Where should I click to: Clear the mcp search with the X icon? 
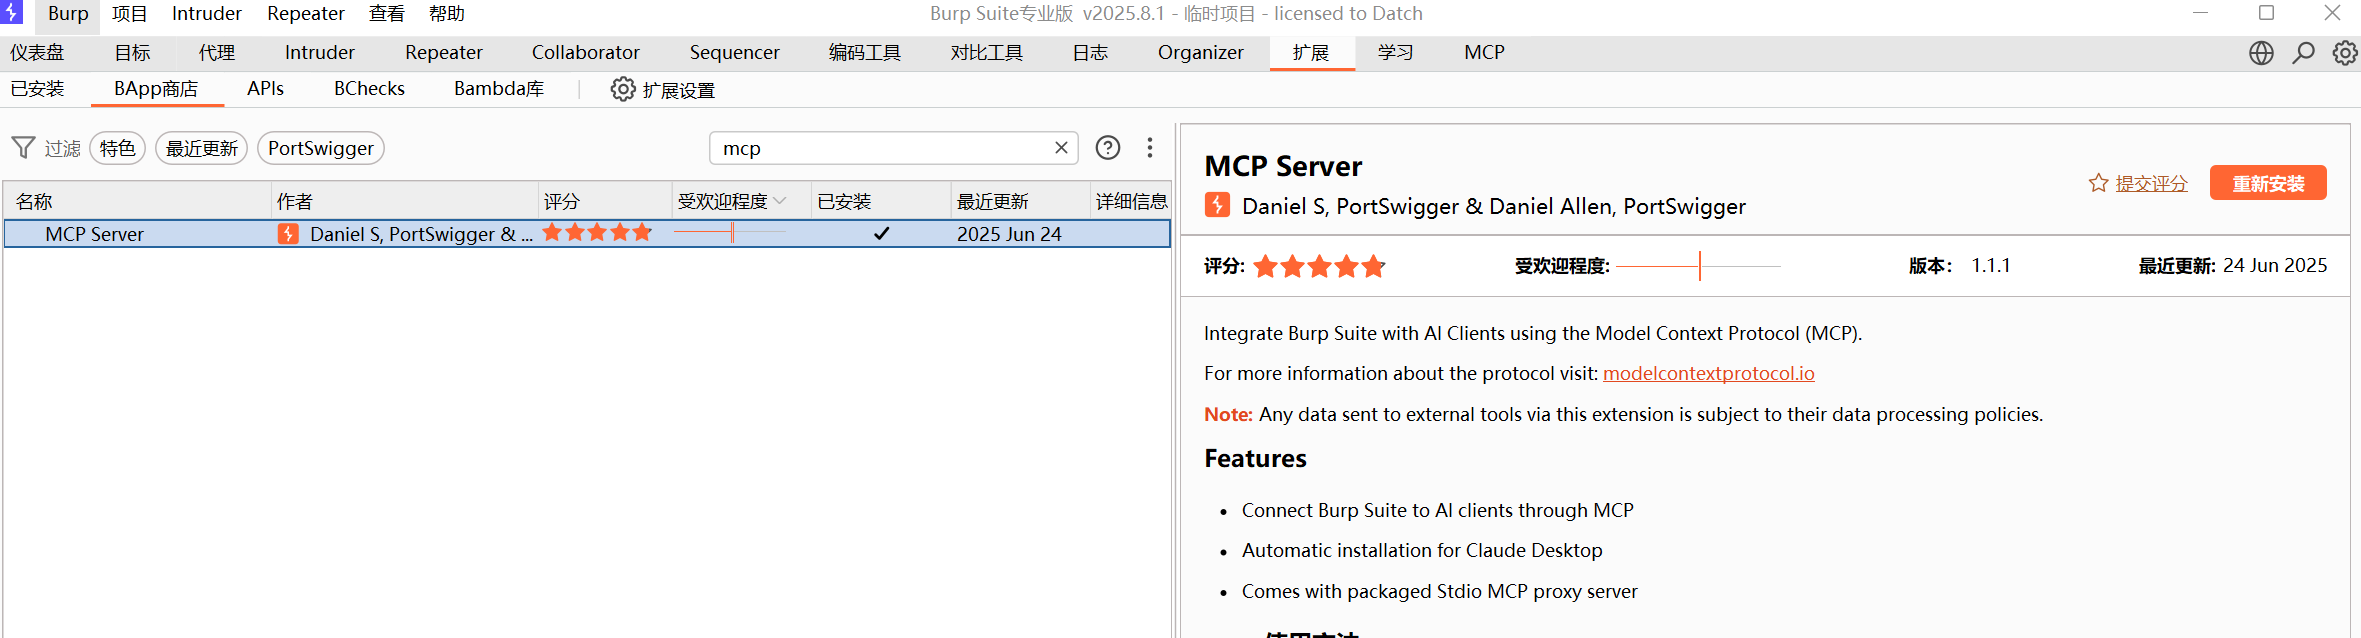pyautogui.click(x=1061, y=148)
